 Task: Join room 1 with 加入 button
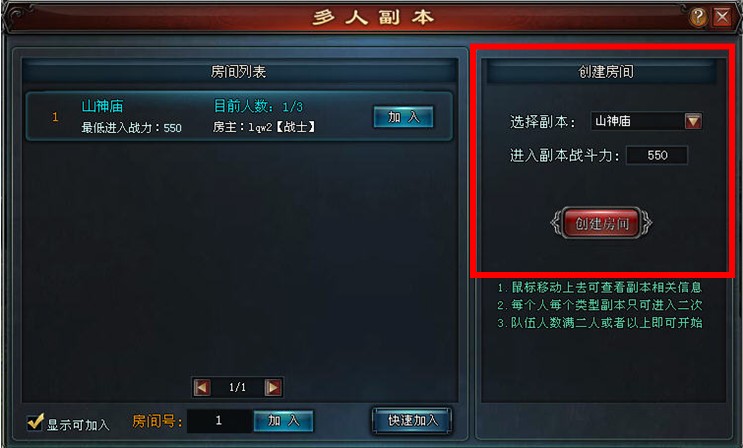click(x=403, y=117)
